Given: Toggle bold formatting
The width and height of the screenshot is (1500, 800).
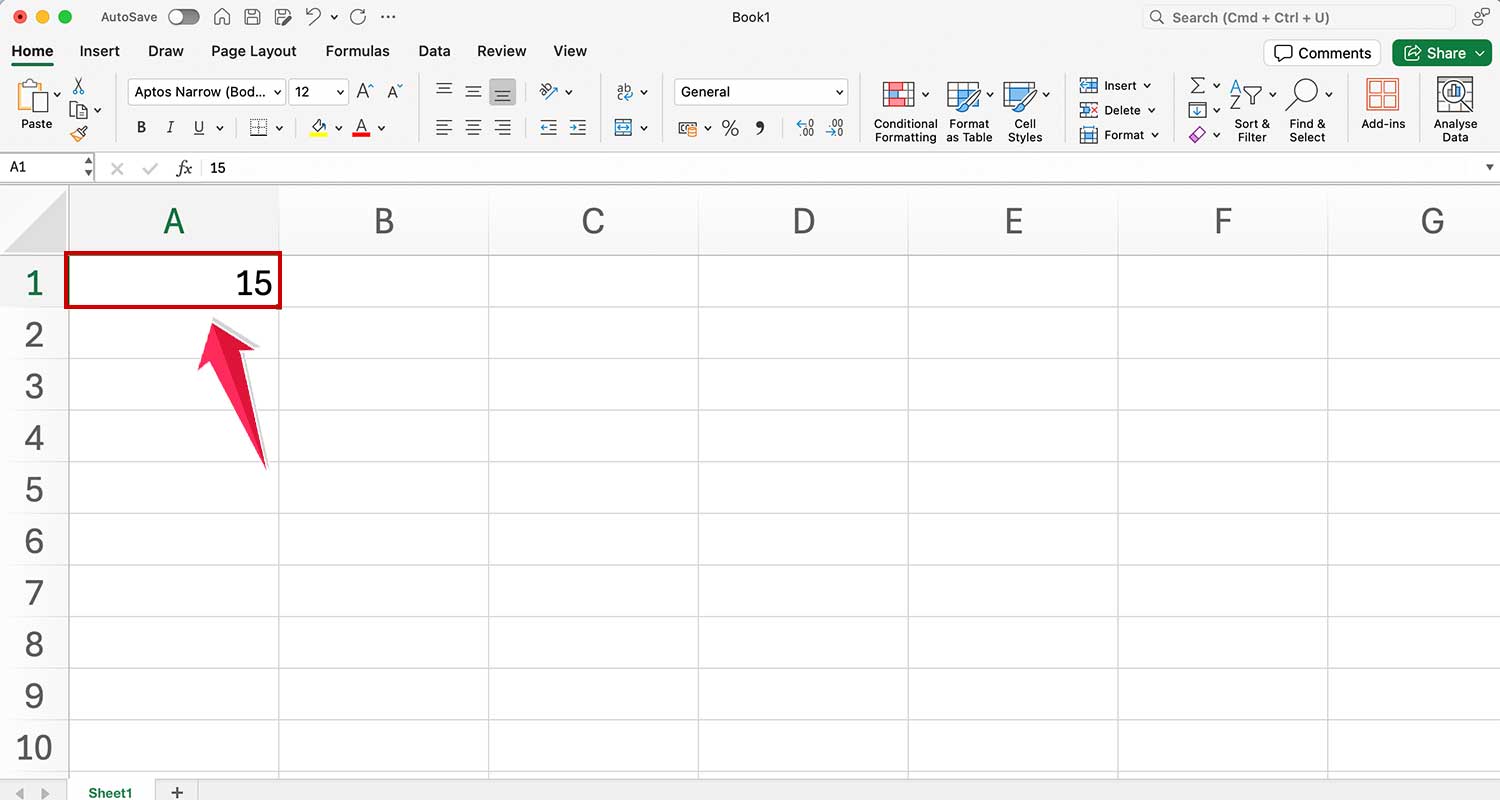Looking at the screenshot, I should click(x=141, y=128).
